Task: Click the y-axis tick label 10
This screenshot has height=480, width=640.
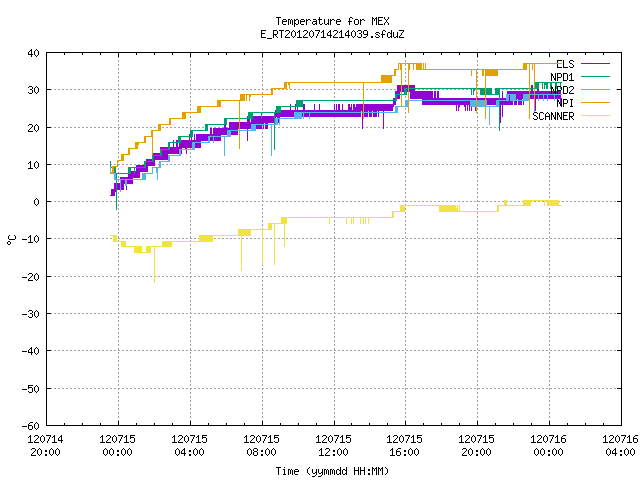Action: pos(33,165)
